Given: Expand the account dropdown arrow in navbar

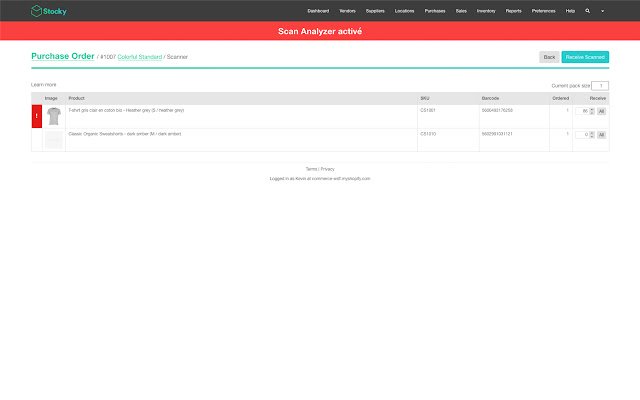Looking at the screenshot, I should click(x=602, y=11).
